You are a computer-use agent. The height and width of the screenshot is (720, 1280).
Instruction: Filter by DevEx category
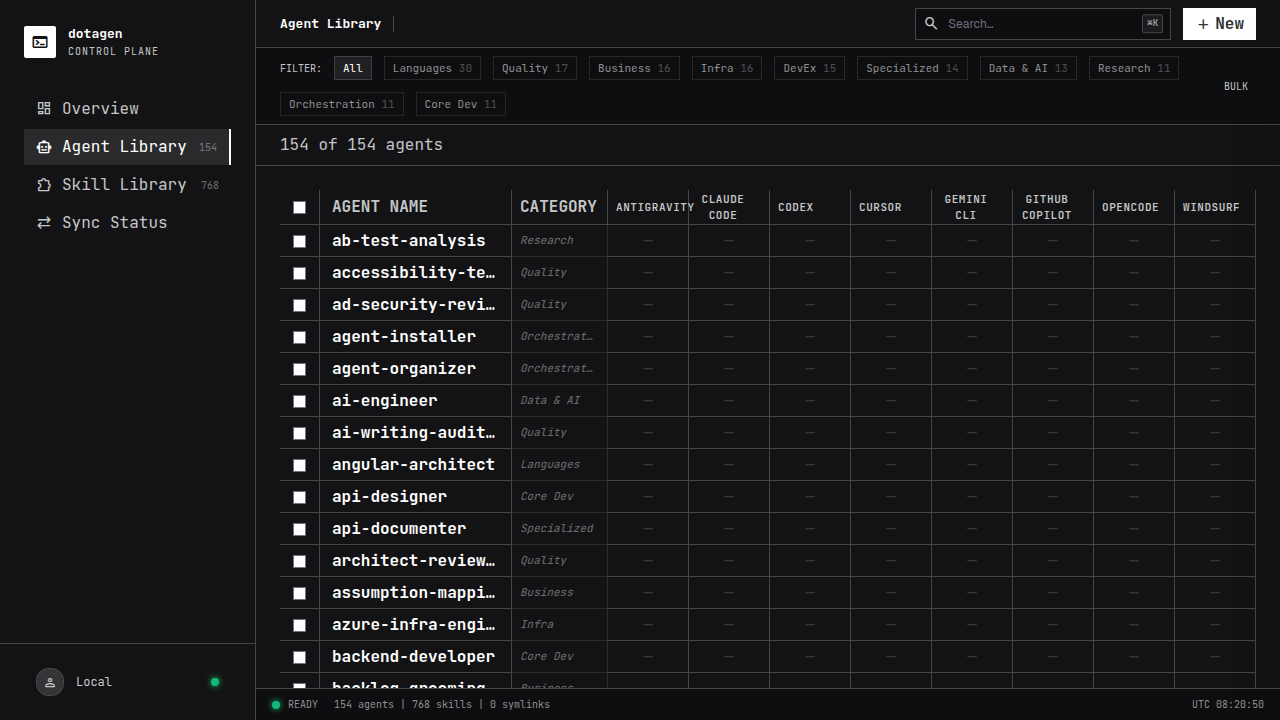[810, 68]
